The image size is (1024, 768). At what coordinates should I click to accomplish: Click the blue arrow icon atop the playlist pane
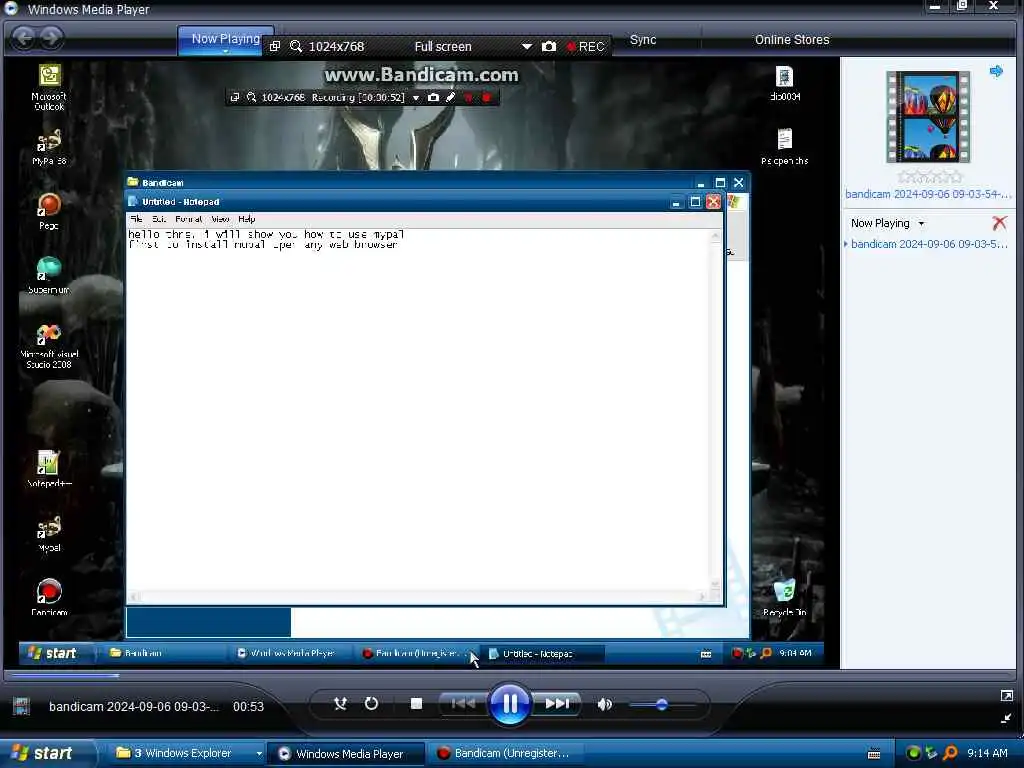tap(996, 71)
